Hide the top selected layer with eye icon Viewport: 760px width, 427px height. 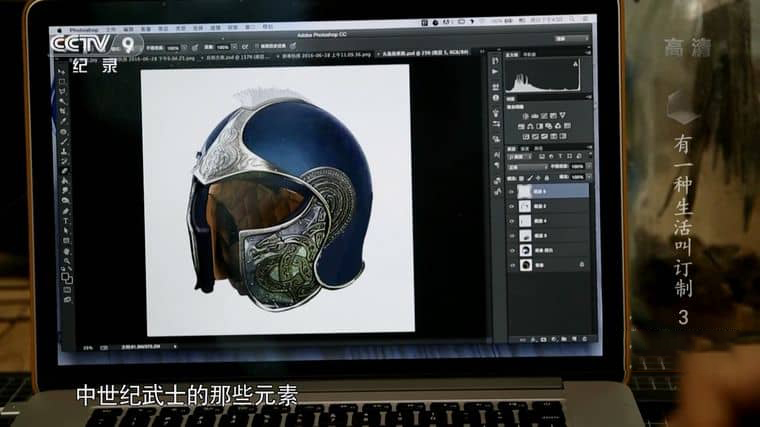tap(512, 190)
